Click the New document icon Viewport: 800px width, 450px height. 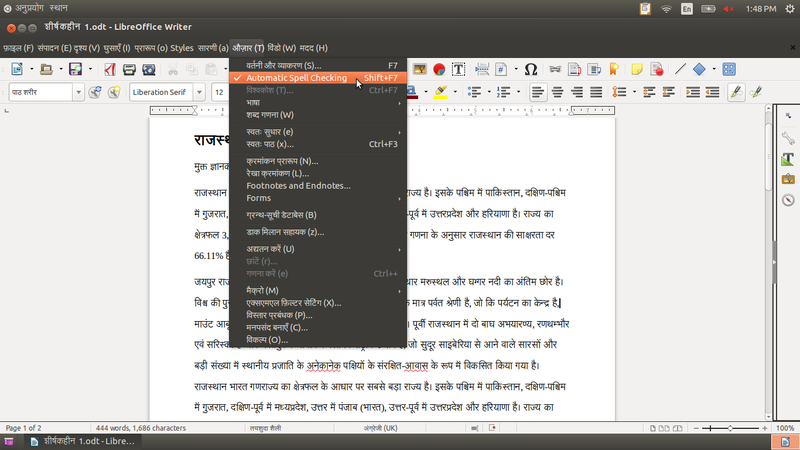[x=17, y=69]
